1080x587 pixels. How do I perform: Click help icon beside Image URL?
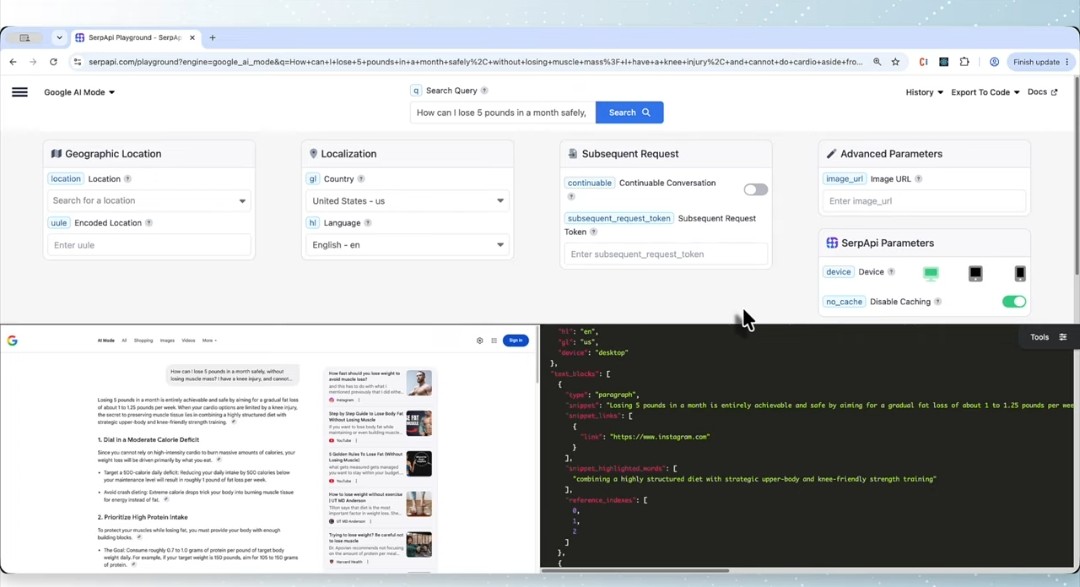(x=918, y=178)
